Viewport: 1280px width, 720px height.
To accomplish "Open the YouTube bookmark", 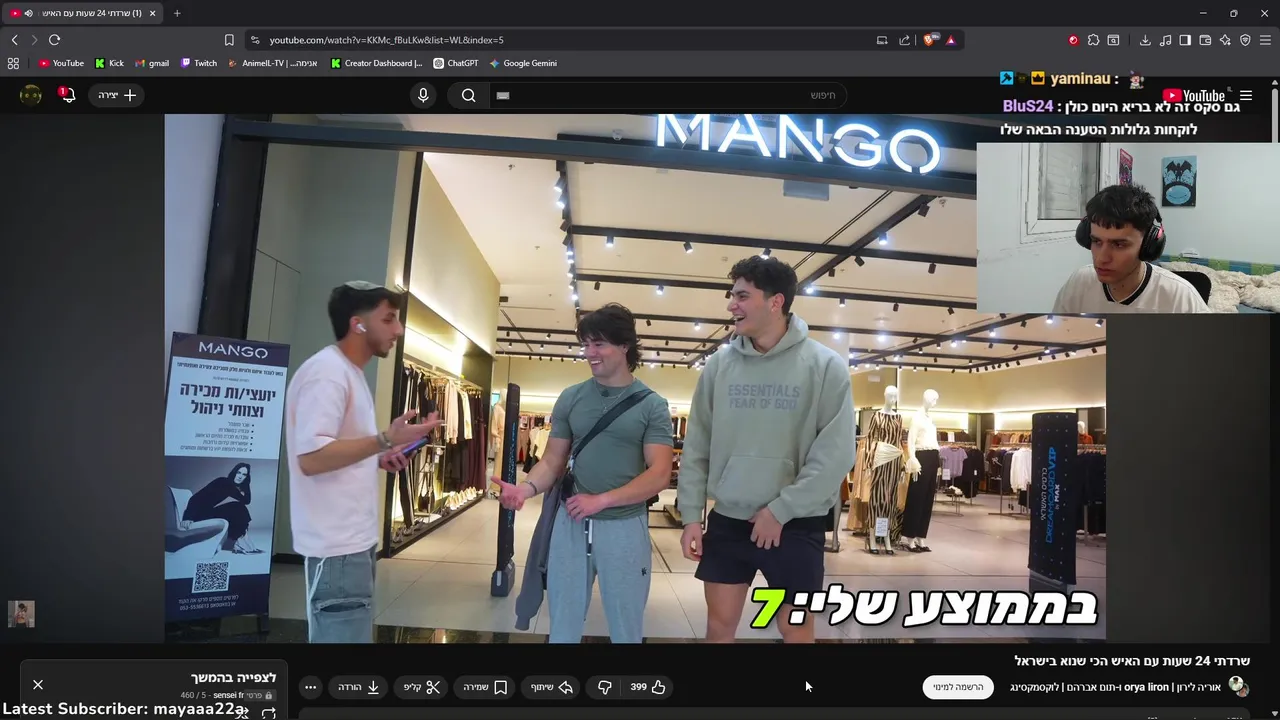I will [x=61, y=63].
